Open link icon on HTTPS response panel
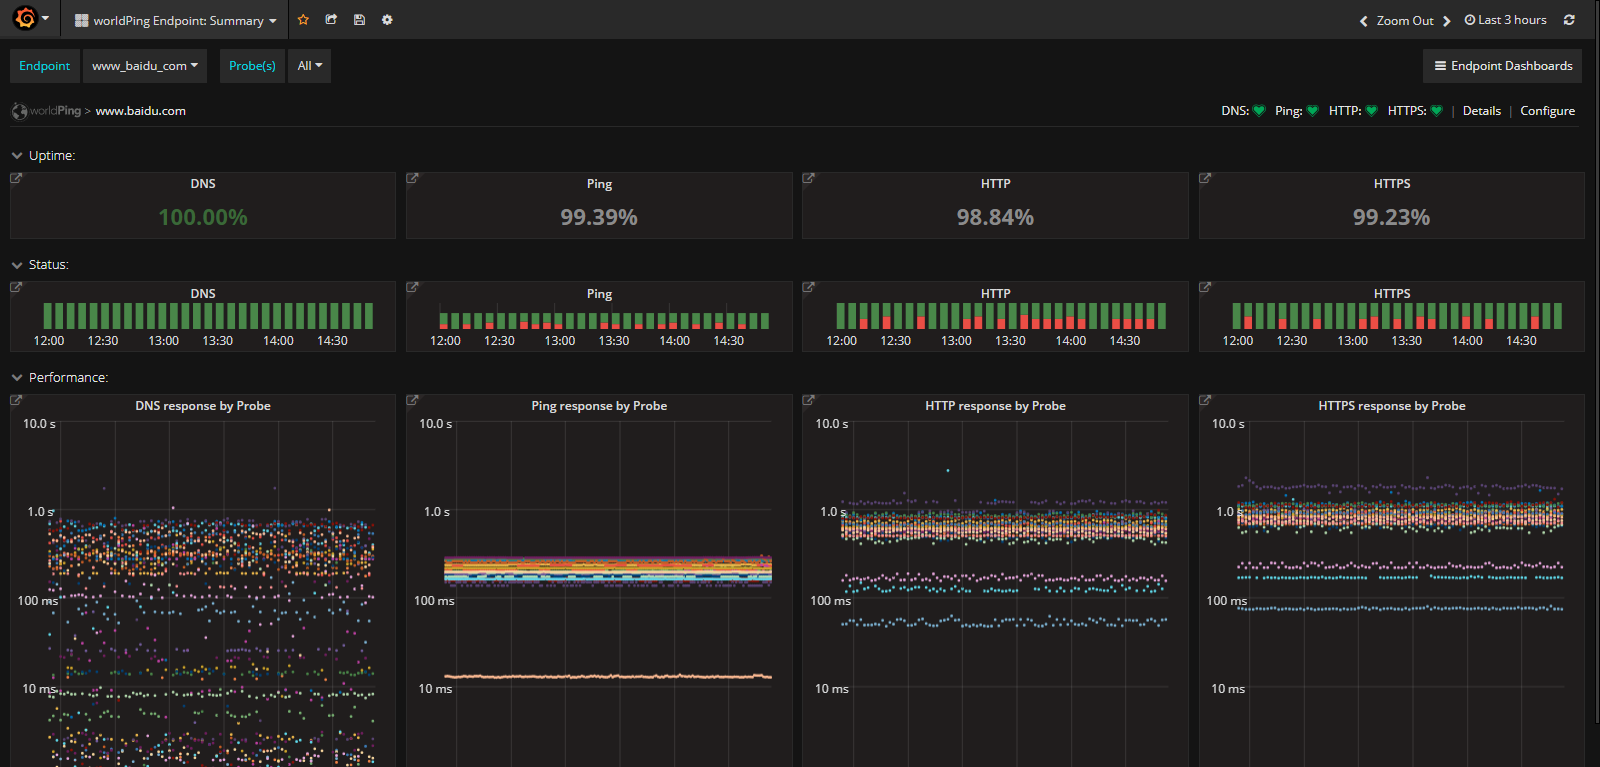This screenshot has height=767, width=1600. [x=1205, y=400]
